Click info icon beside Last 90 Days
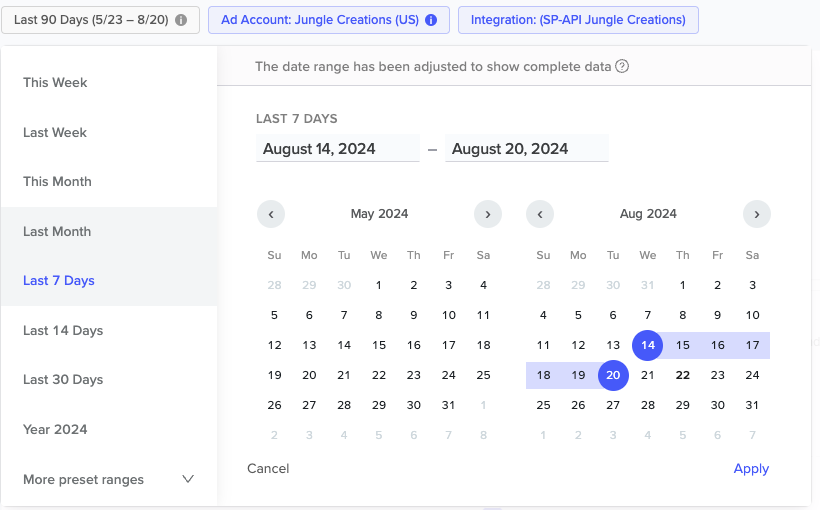 pos(181,20)
